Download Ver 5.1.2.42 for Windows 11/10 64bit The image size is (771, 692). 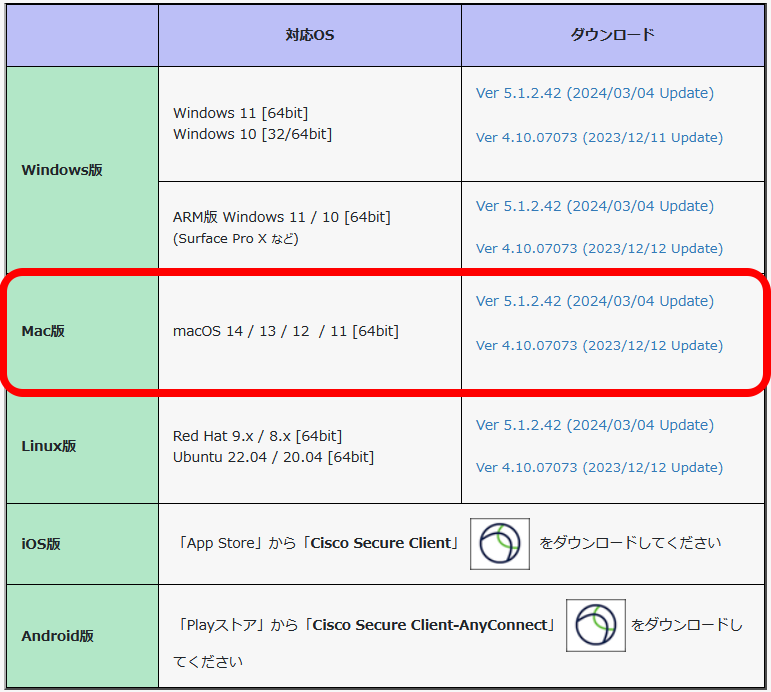[x=594, y=93]
